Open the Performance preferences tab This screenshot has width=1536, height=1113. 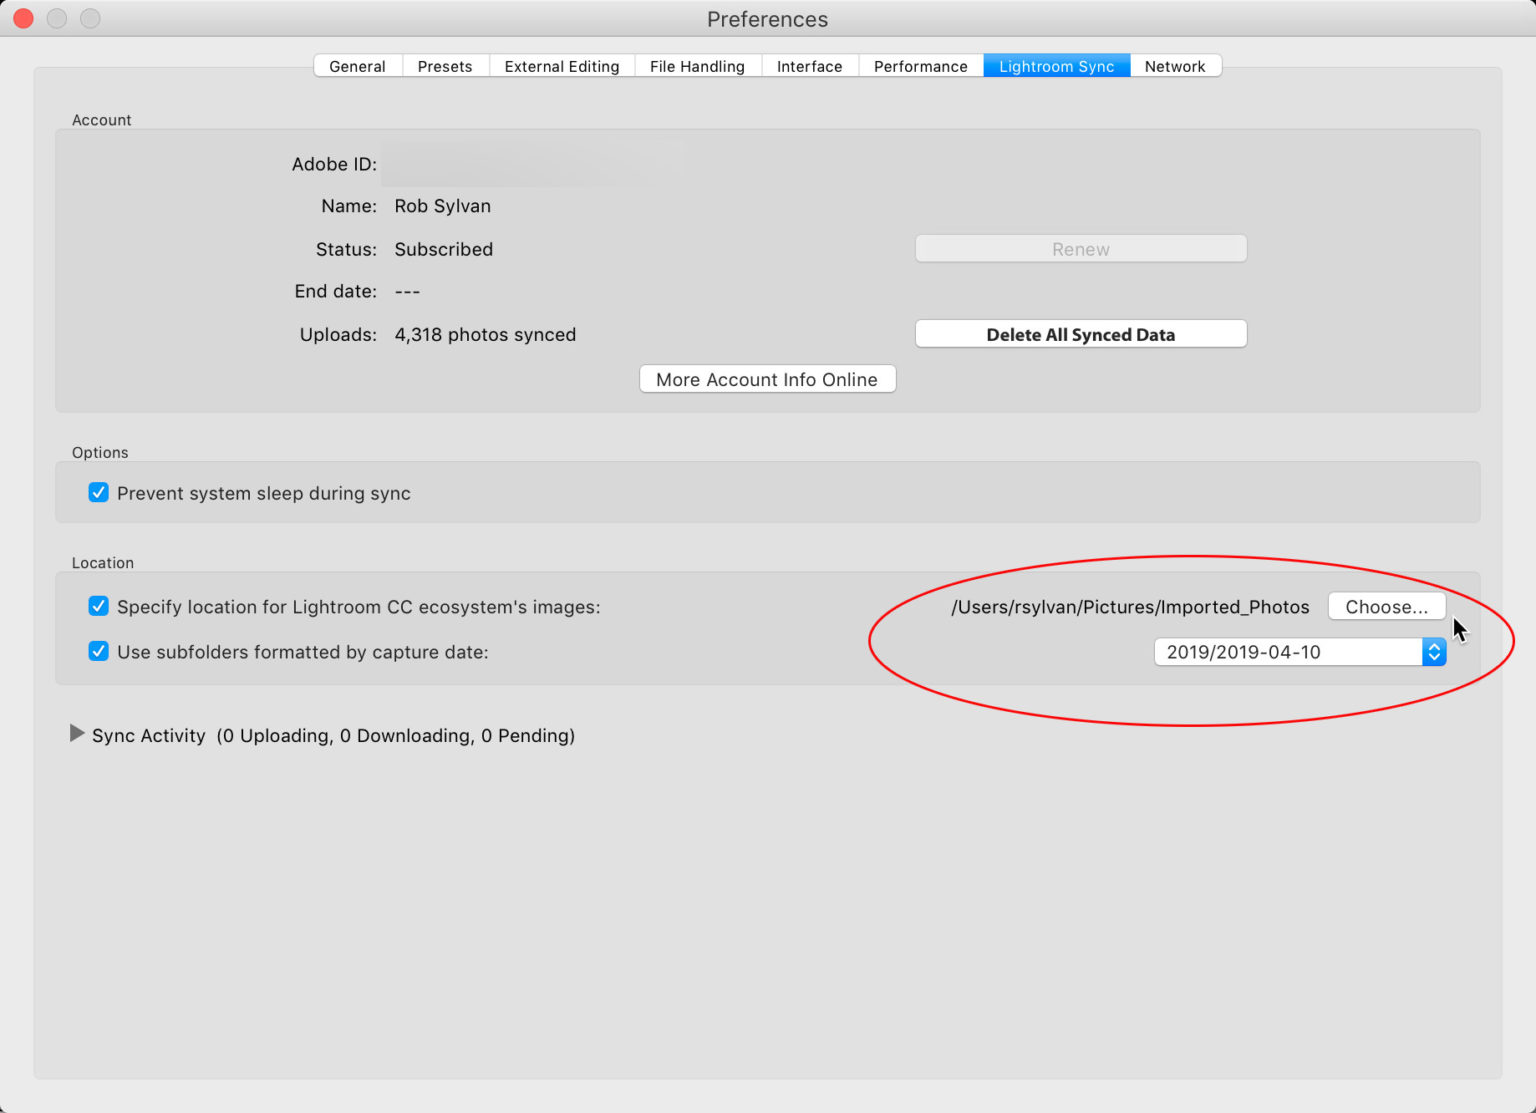pyautogui.click(x=920, y=66)
